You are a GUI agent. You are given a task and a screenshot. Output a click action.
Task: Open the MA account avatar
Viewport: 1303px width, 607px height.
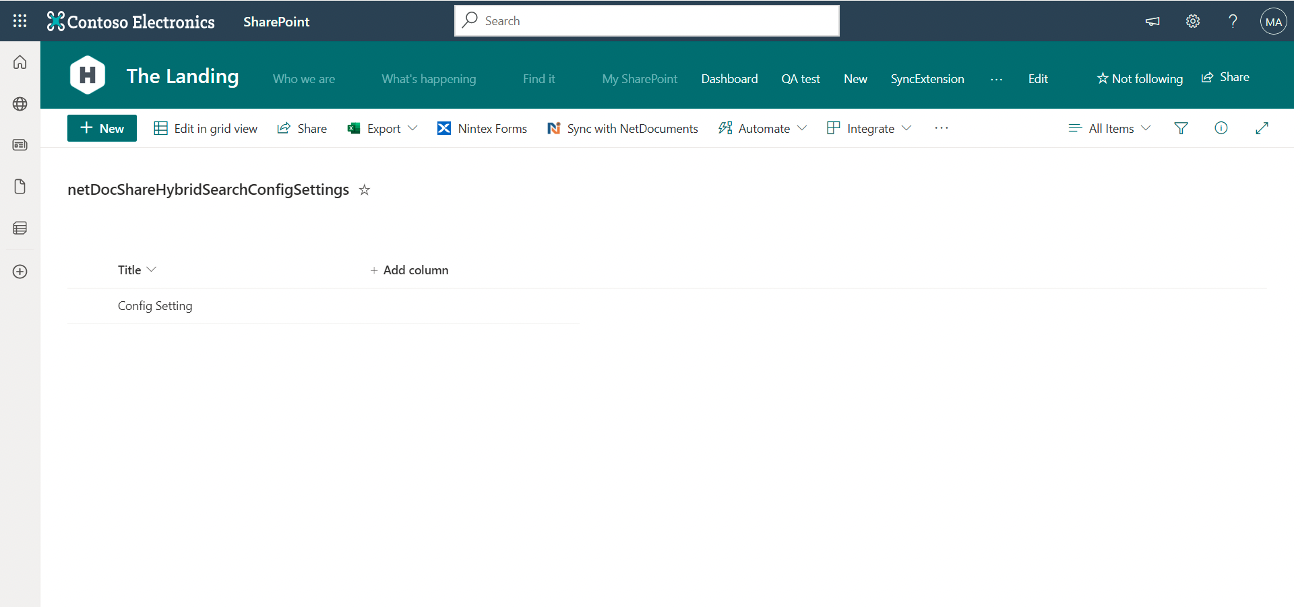[1273, 21]
